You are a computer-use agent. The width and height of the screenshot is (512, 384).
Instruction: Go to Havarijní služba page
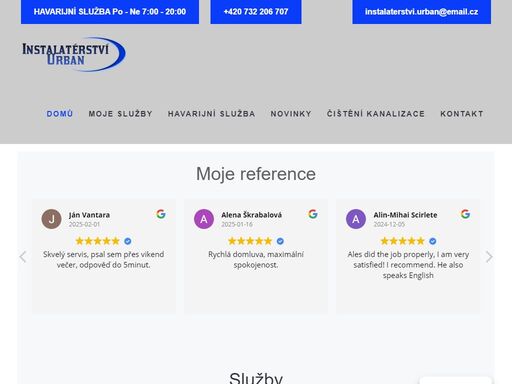coord(211,114)
